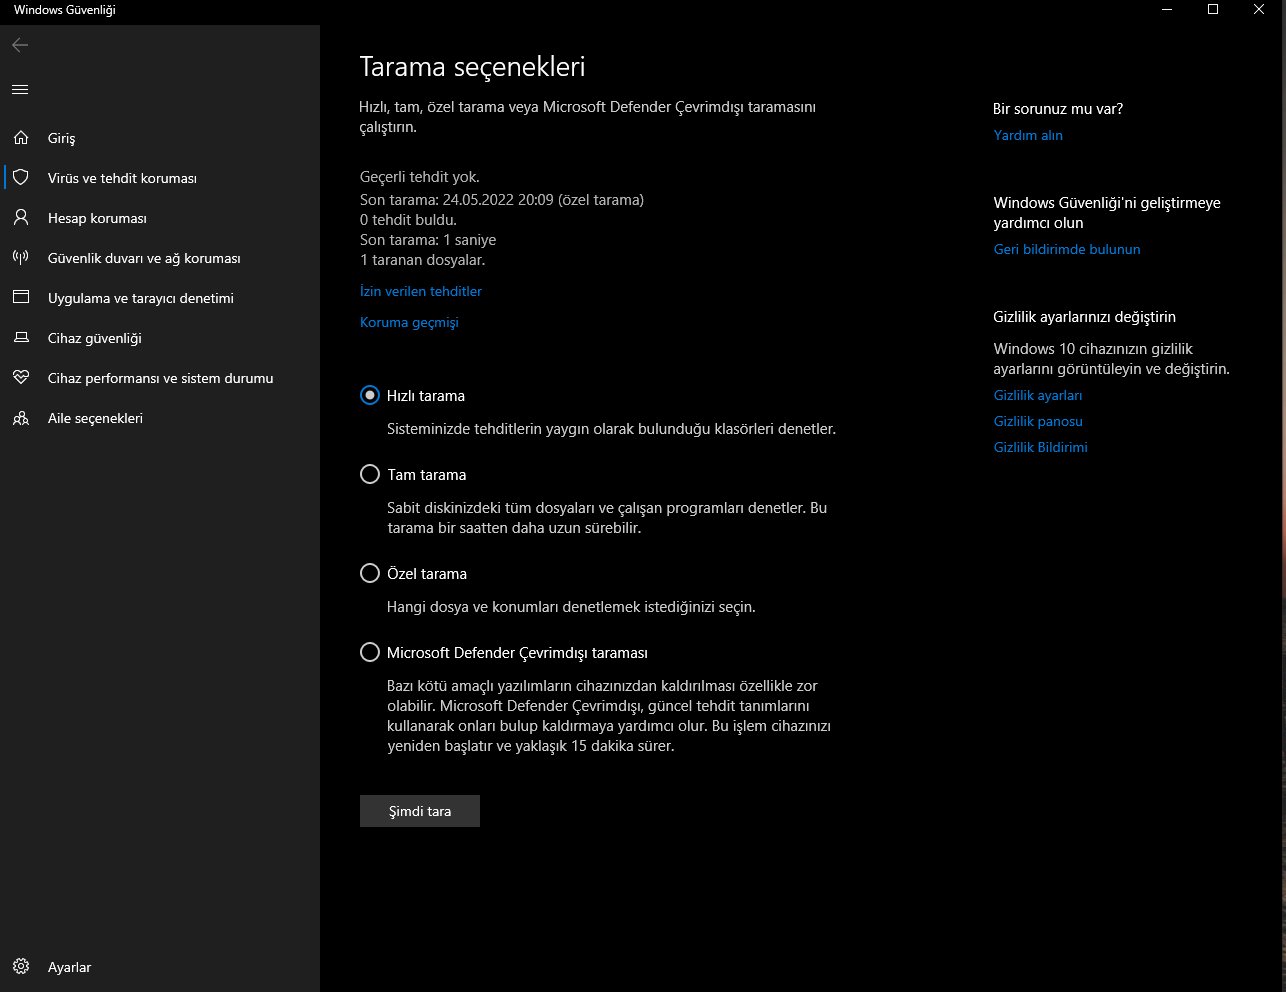Open the İzin verilen tehditler link
Screen dimensions: 1286x992
[421, 292]
